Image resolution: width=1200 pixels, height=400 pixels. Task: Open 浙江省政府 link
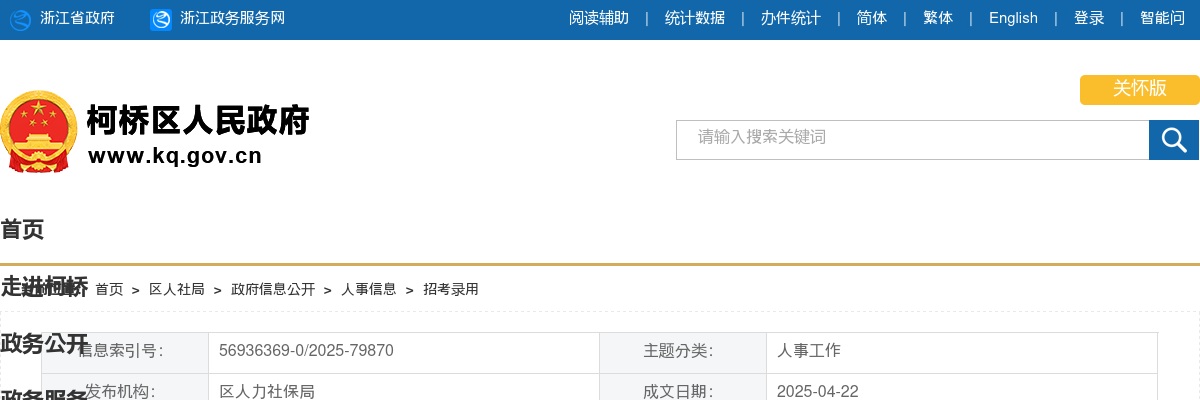click(77, 18)
